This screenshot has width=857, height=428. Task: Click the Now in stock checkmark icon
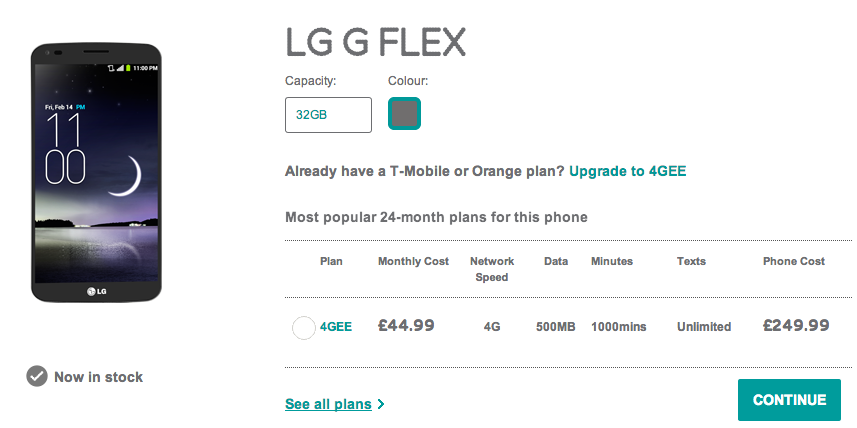pyautogui.click(x=37, y=377)
